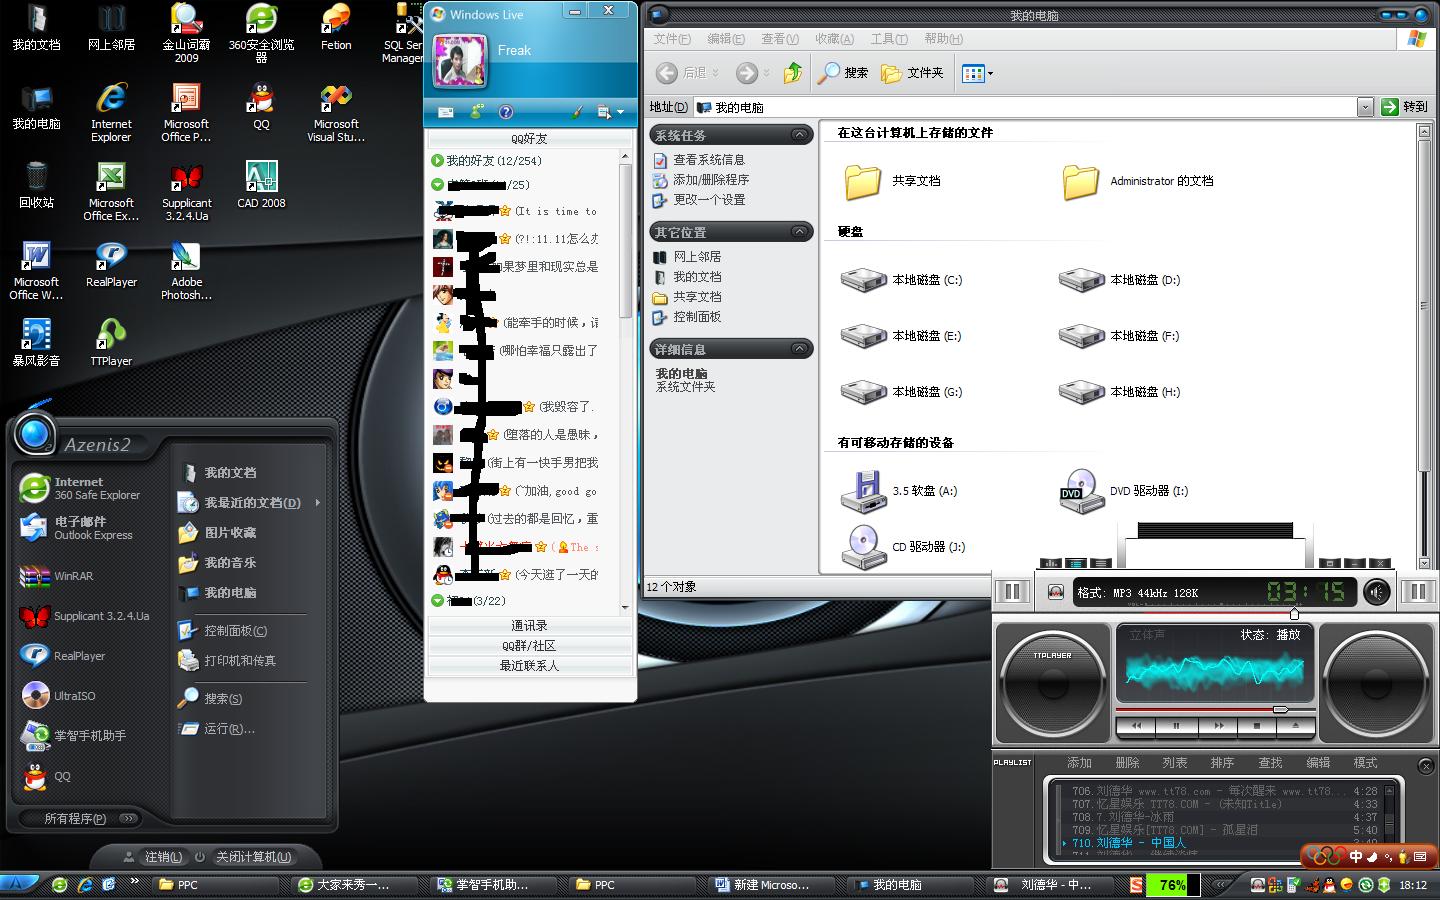Image resolution: width=1440 pixels, height=900 pixels.
Task: Toggle Chinese input mode on IME bar
Action: coord(1356,856)
